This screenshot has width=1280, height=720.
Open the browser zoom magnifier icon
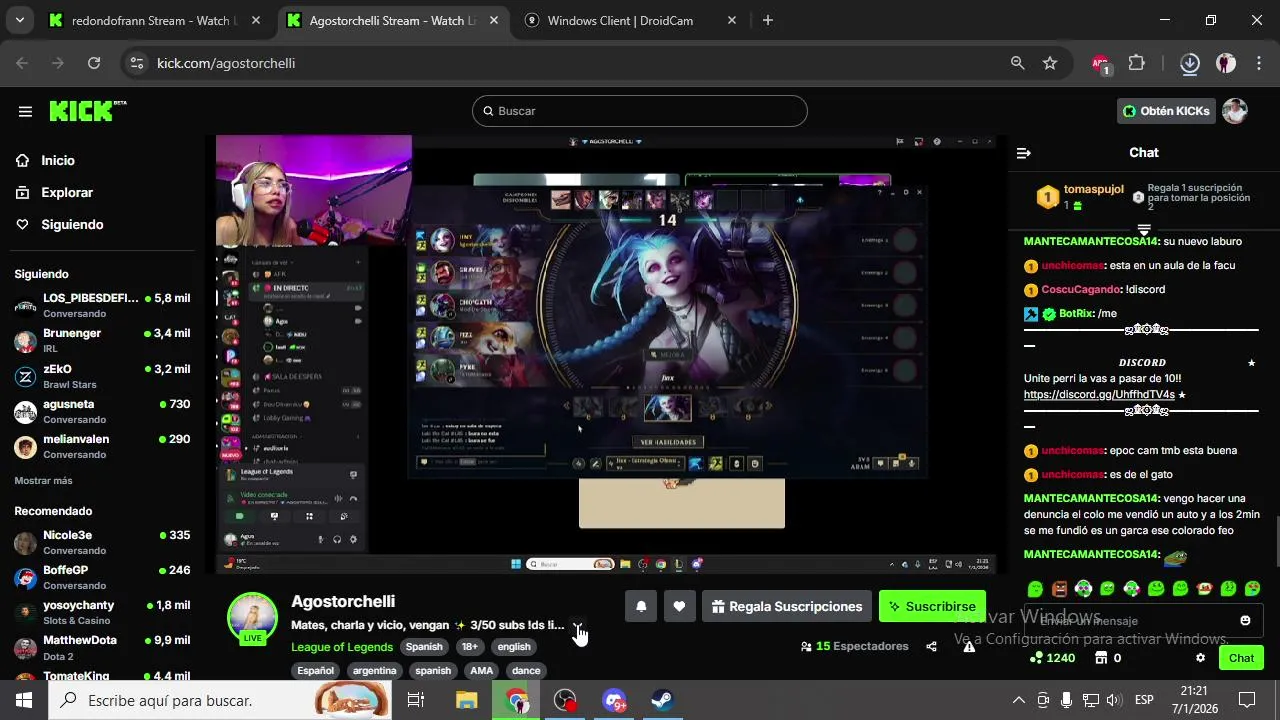(1017, 63)
